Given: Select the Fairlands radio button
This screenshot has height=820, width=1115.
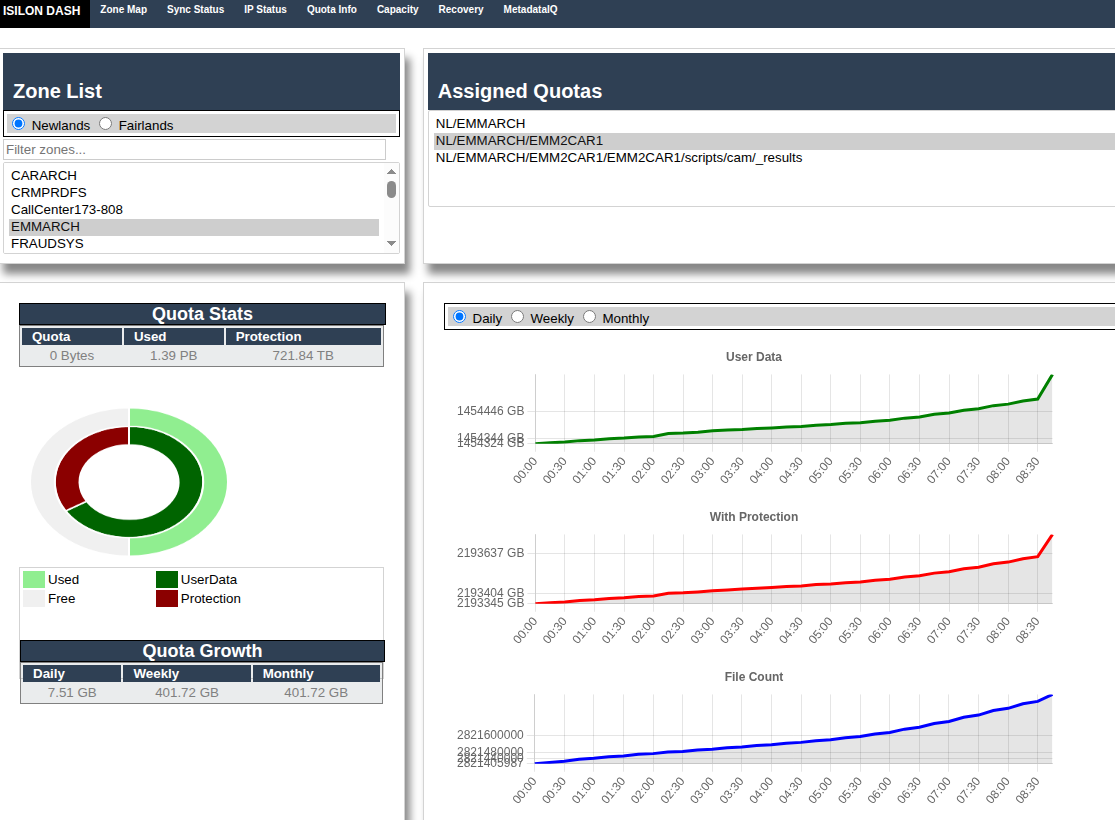Looking at the screenshot, I should (x=106, y=124).
